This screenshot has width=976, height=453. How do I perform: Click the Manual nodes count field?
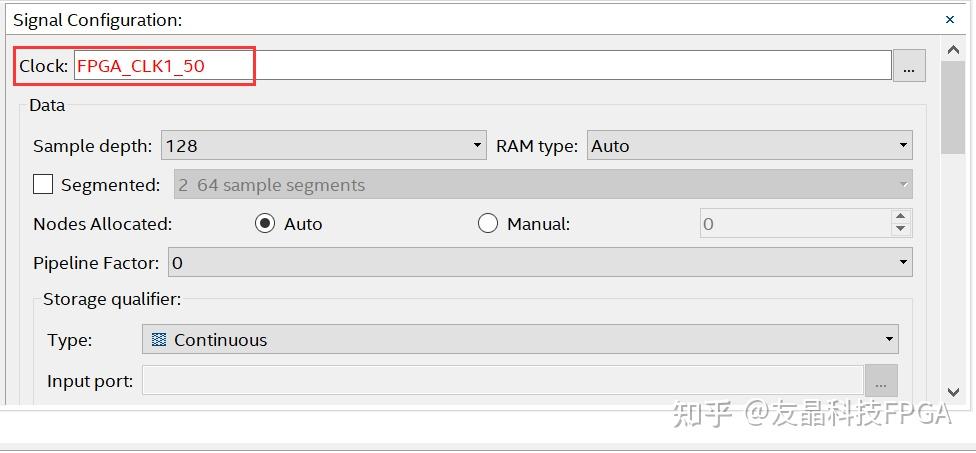(793, 224)
